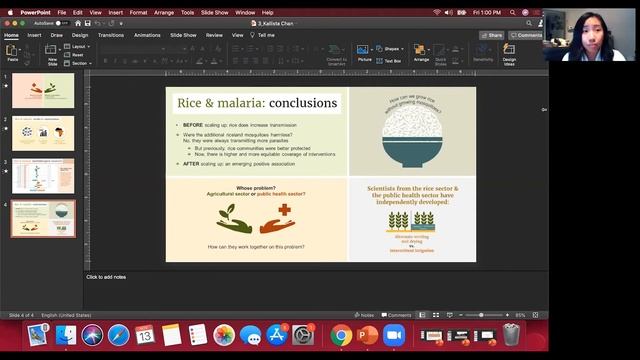Screen dimensions: 640x360
Task: Open the Arrange dropdown arrow
Action: click(x=429, y=50)
